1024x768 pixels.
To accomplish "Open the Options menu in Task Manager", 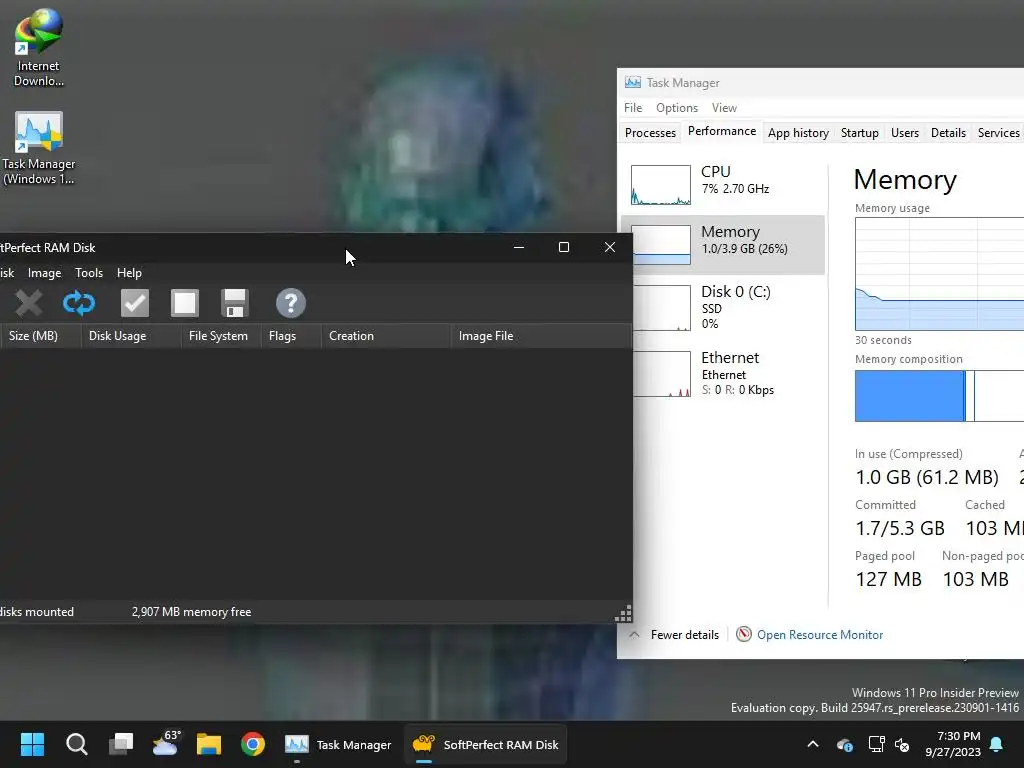I will click(677, 108).
